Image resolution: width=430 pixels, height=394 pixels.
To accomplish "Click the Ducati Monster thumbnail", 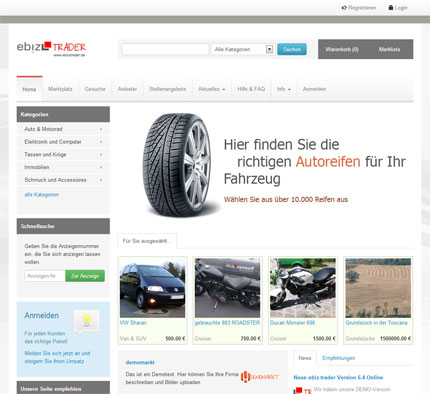I will click(x=303, y=288).
